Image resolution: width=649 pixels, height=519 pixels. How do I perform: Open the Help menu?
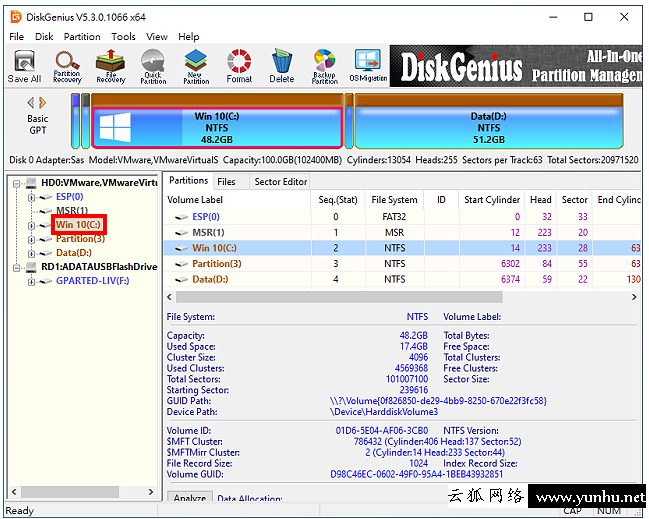pos(189,36)
